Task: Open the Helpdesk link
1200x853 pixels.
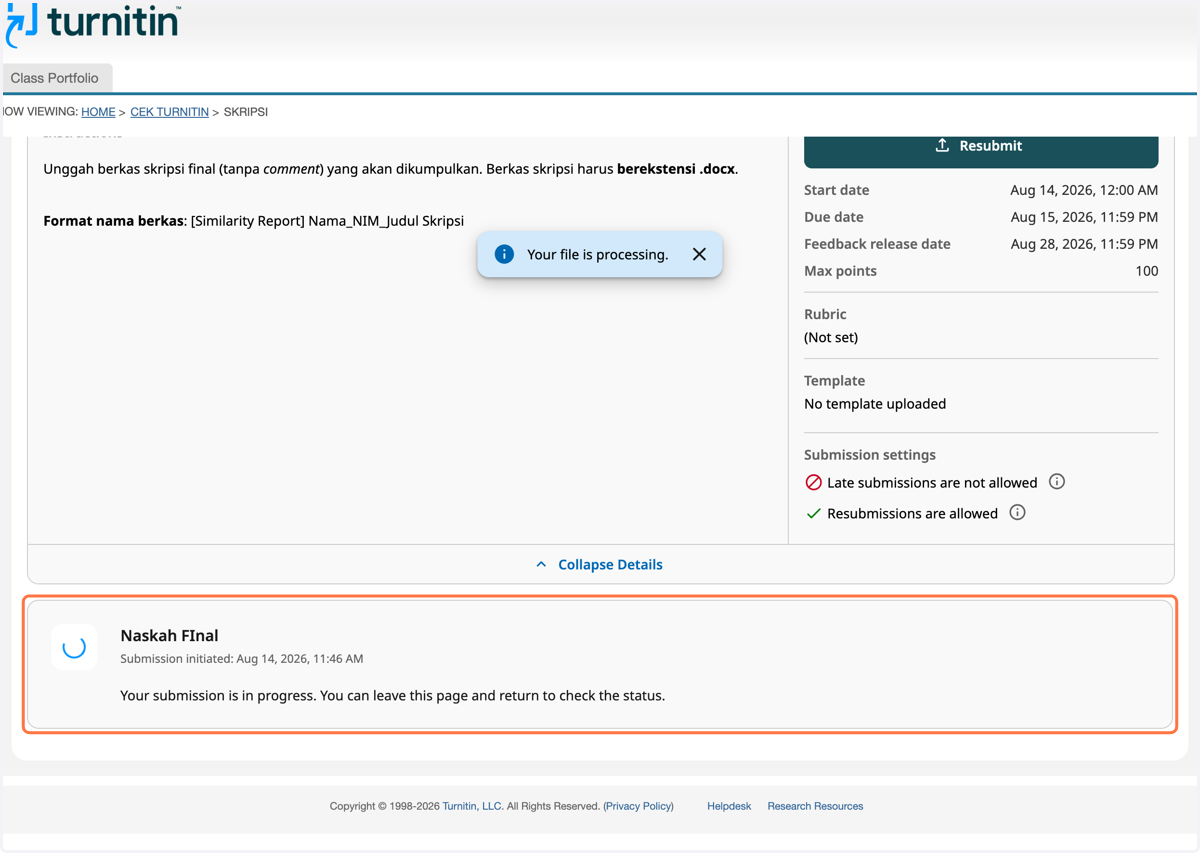Action: tap(729, 806)
